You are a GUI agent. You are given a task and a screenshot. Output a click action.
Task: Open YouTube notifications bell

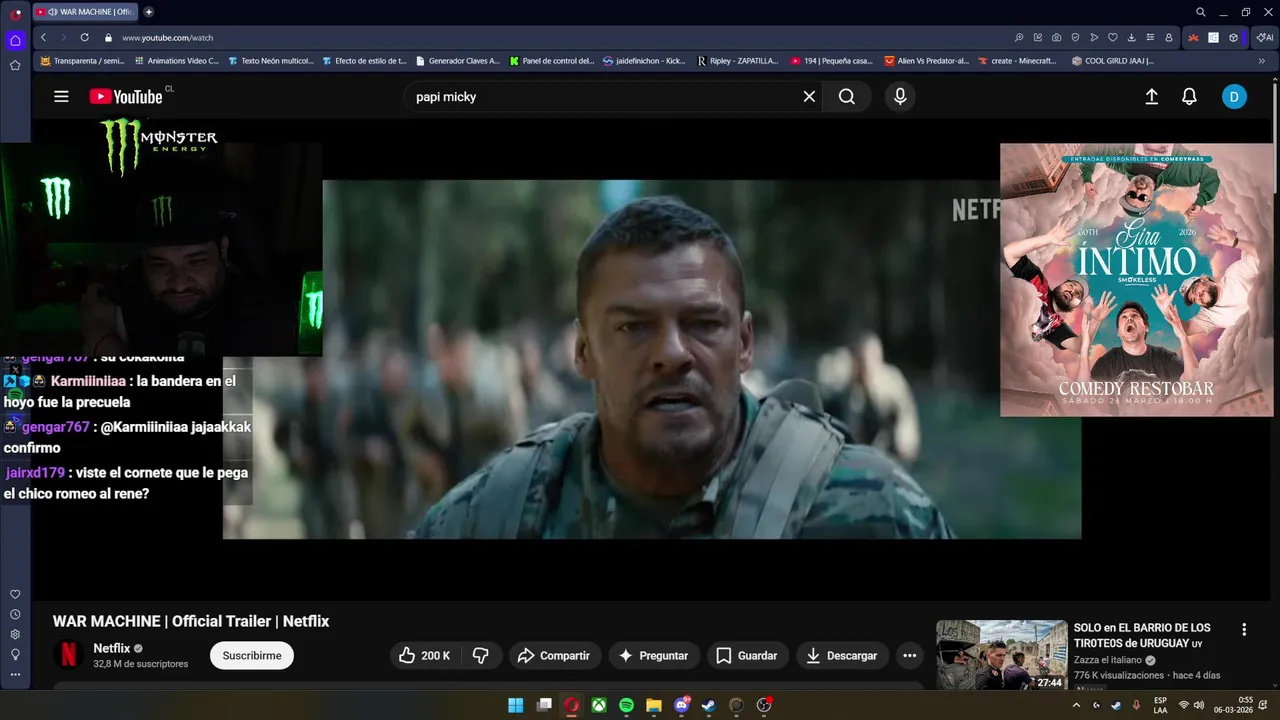coord(1189,97)
